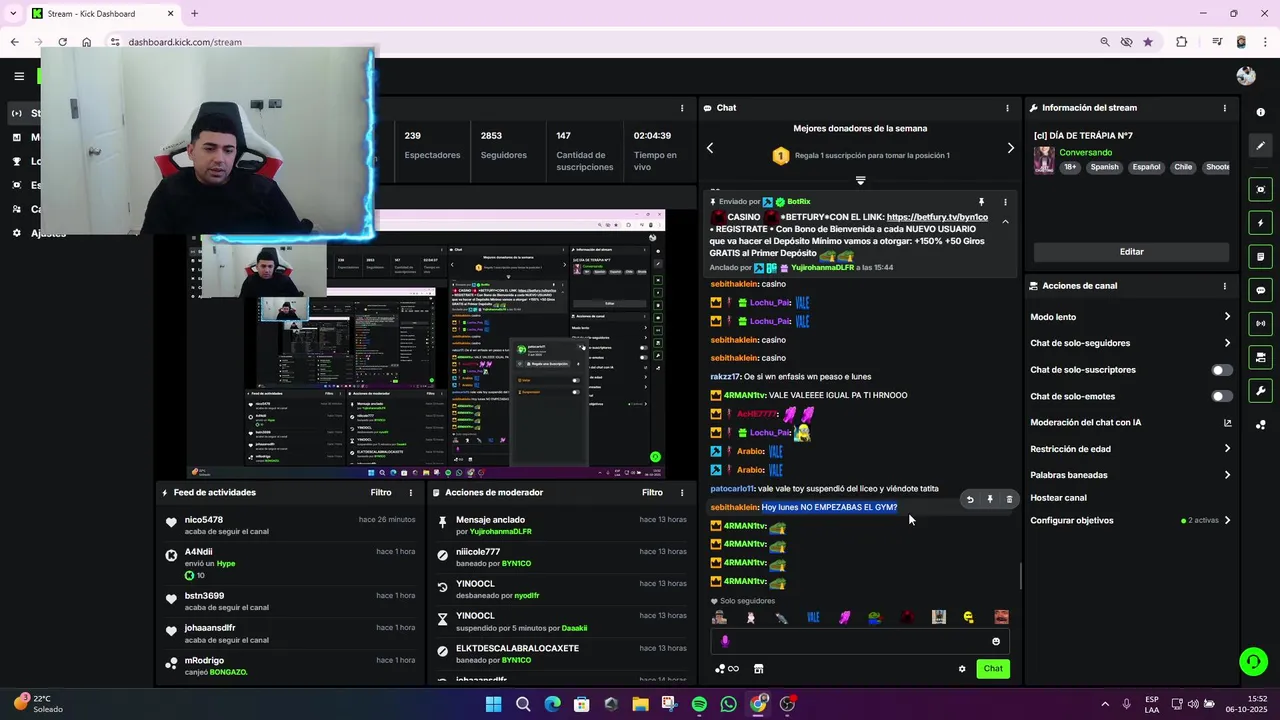Open Chat panel three-dot menu

point(1007,108)
